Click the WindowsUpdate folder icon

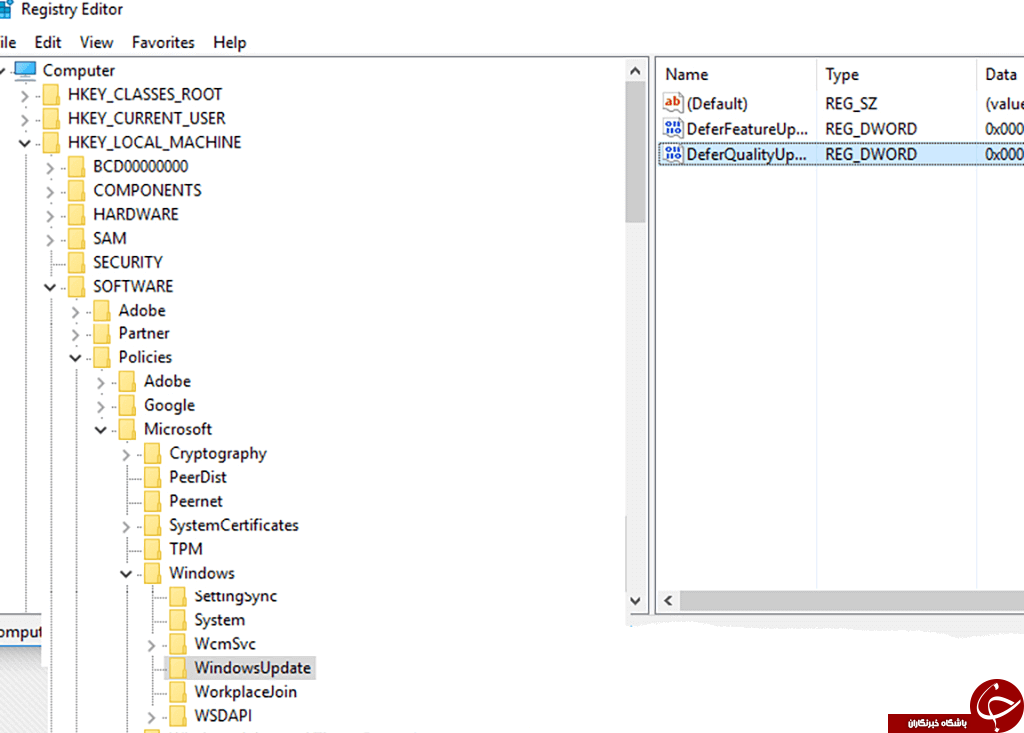pyautogui.click(x=178, y=668)
